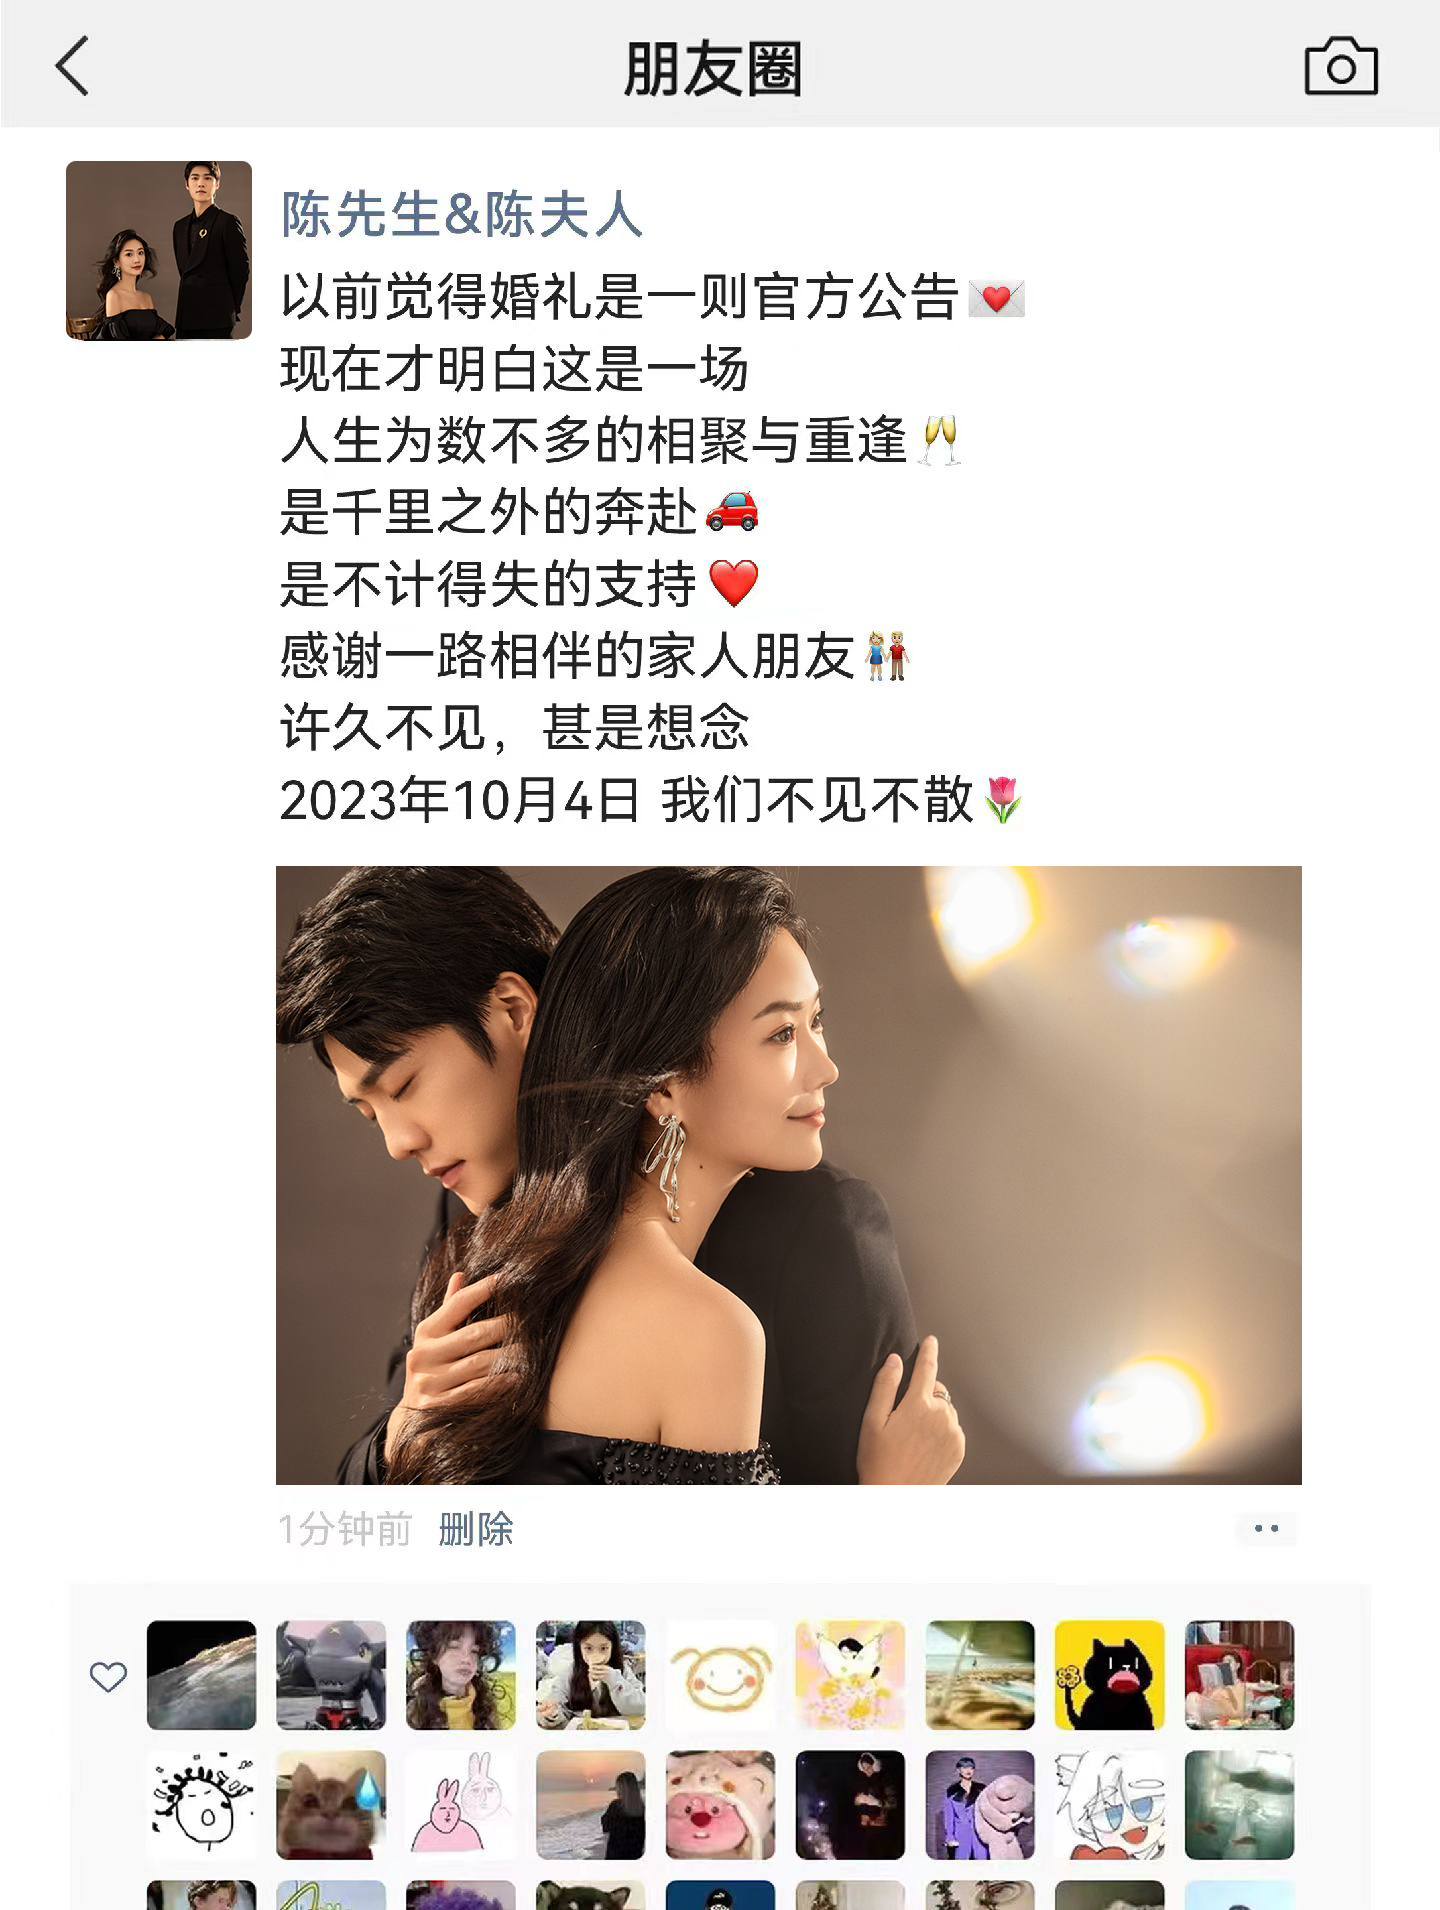The width and height of the screenshot is (1440, 1910).
Task: Open the girl eating avatar
Action: (x=591, y=1675)
